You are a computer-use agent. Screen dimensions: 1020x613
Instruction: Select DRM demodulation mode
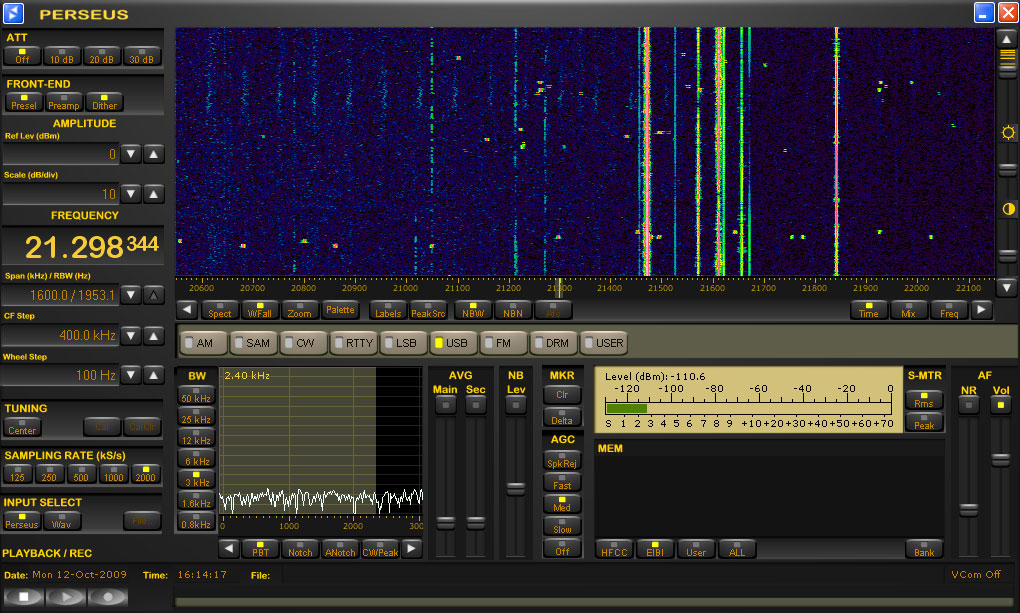pyautogui.click(x=553, y=342)
